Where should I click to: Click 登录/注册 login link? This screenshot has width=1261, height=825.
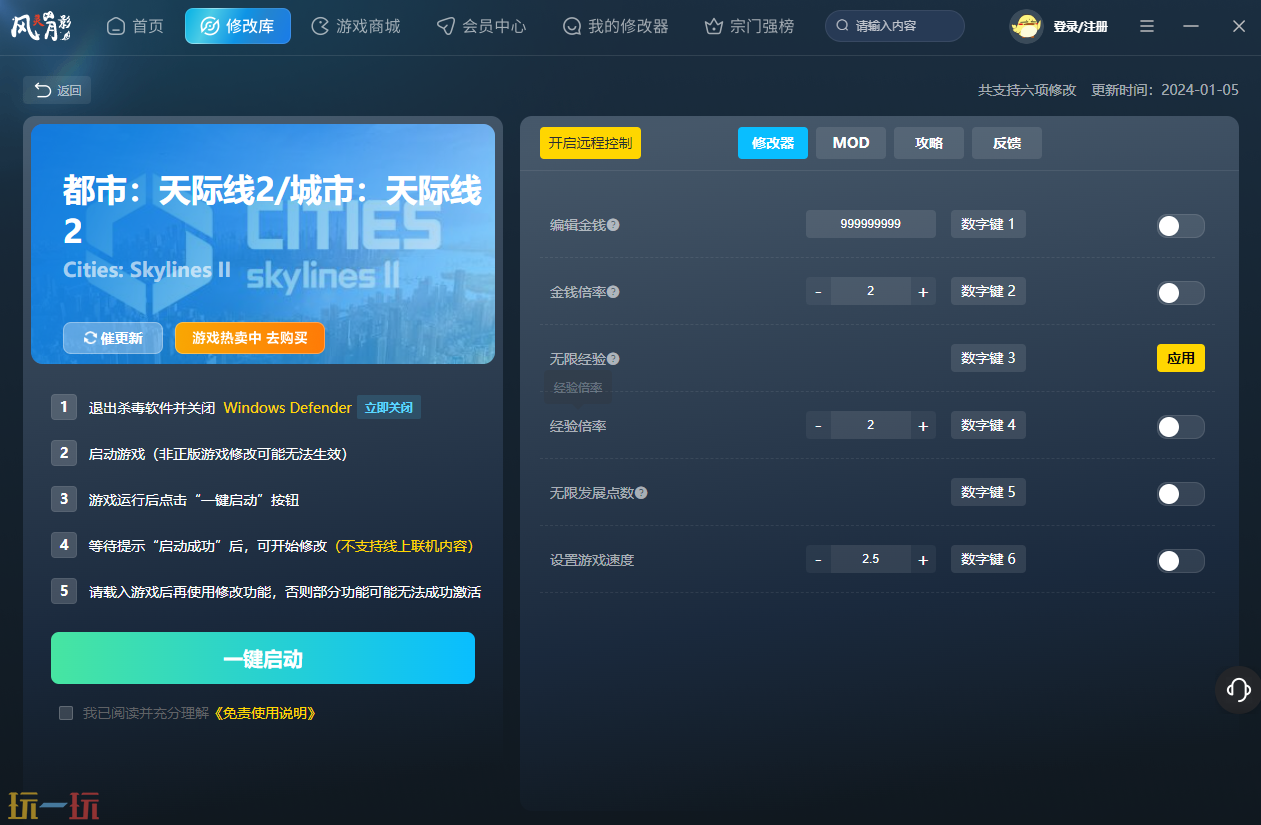tap(1080, 27)
